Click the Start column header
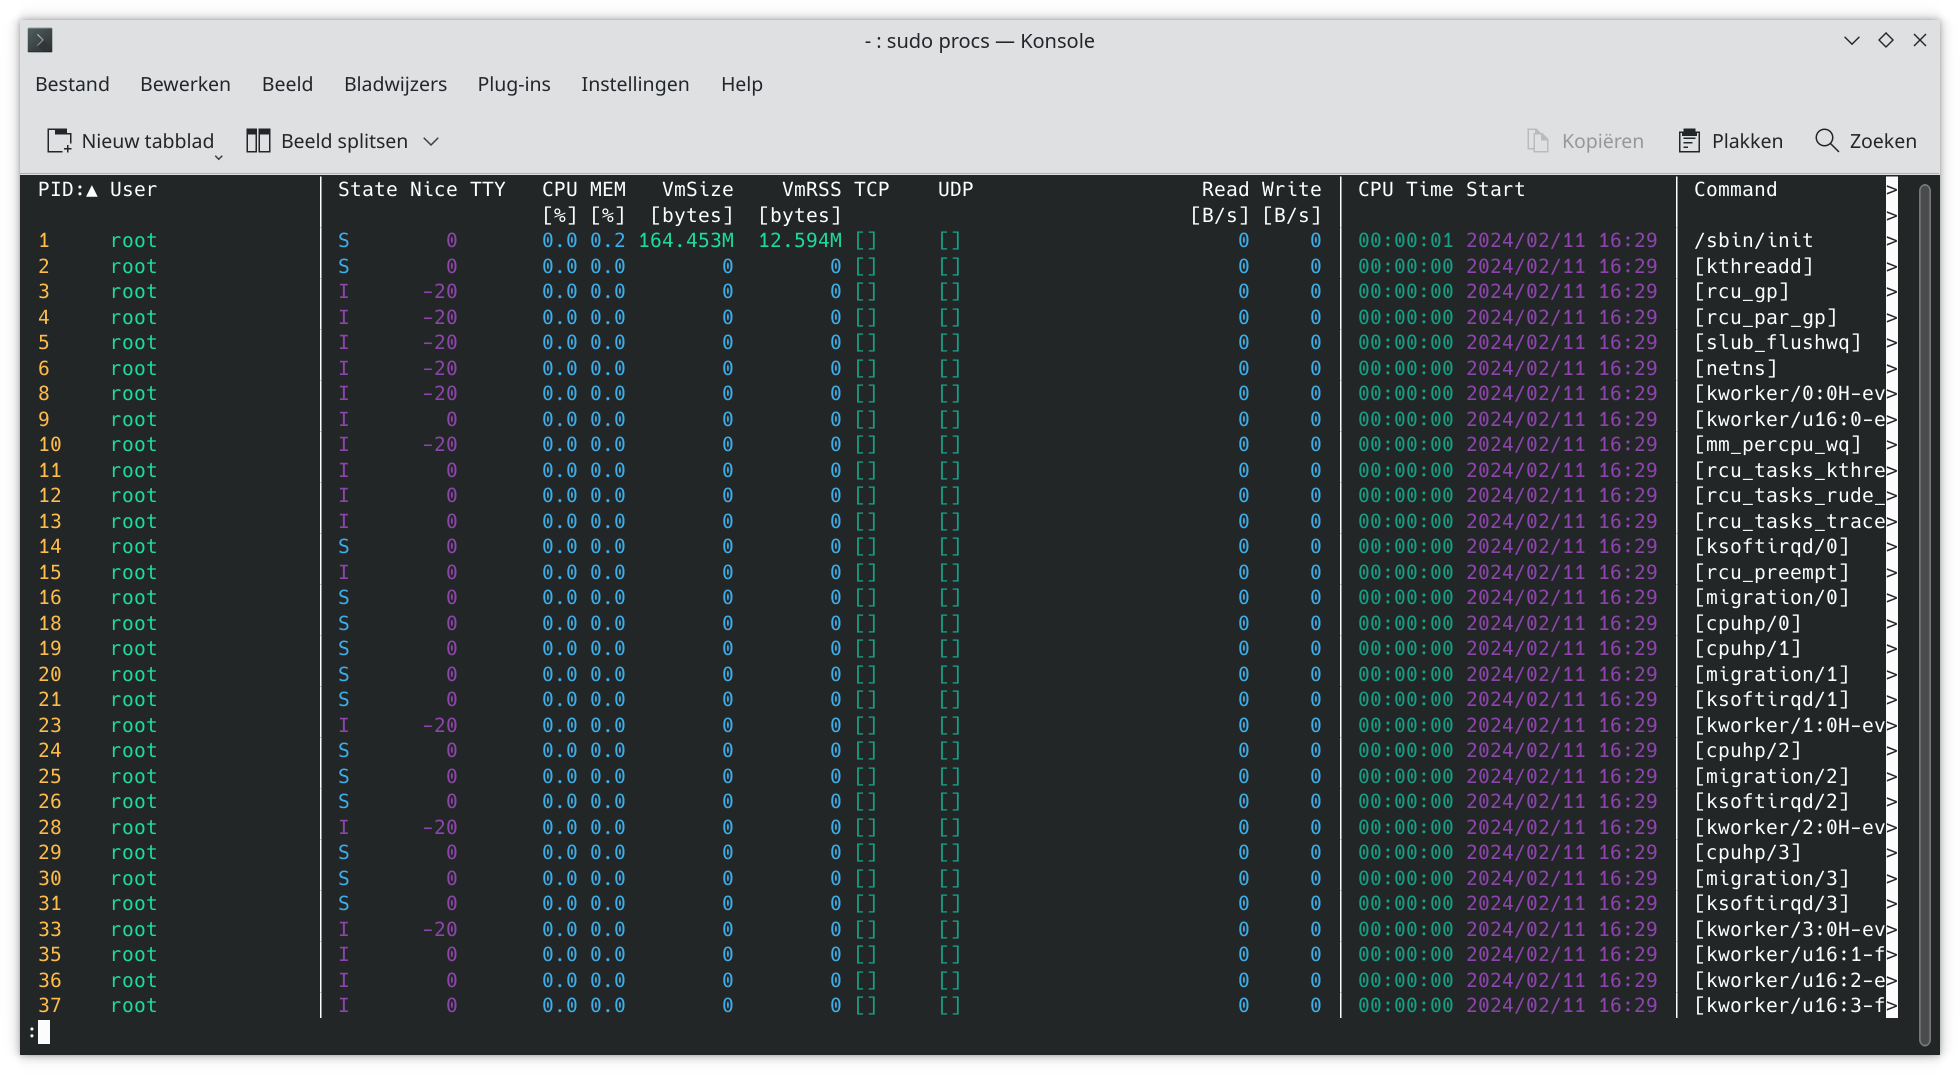 click(1495, 189)
